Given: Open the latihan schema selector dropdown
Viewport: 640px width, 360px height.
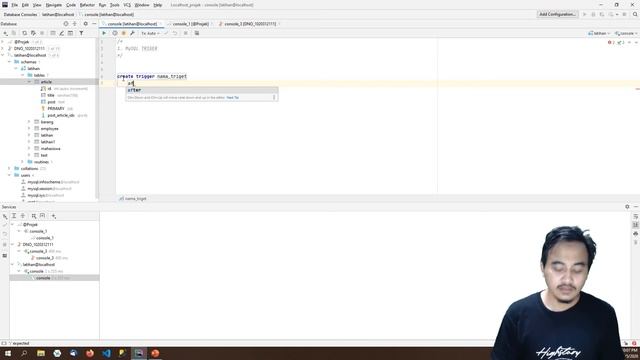Looking at the screenshot, I should pos(599,33).
